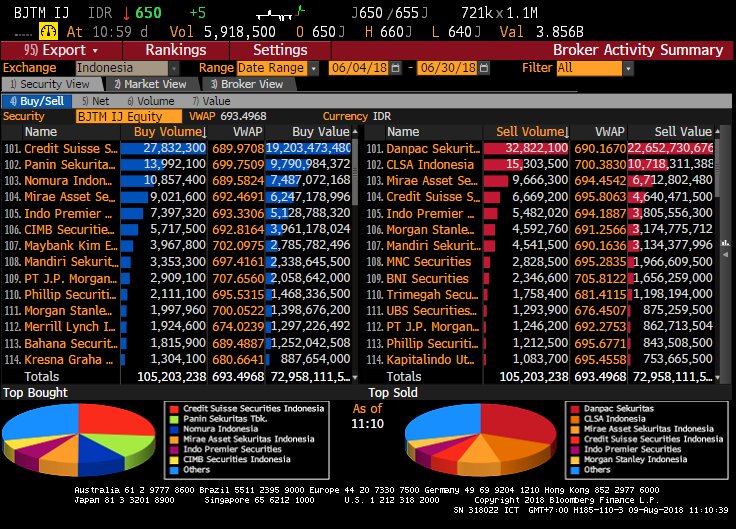Screen dimensions: 736x529
Task: Click the Settings button
Action: [x=280, y=50]
